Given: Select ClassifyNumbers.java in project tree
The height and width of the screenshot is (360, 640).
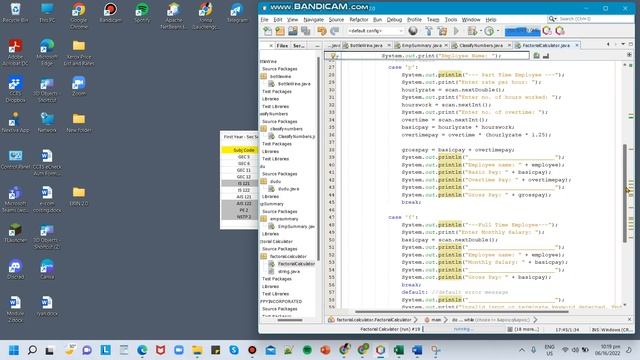Looking at the screenshot, I should [296, 136].
